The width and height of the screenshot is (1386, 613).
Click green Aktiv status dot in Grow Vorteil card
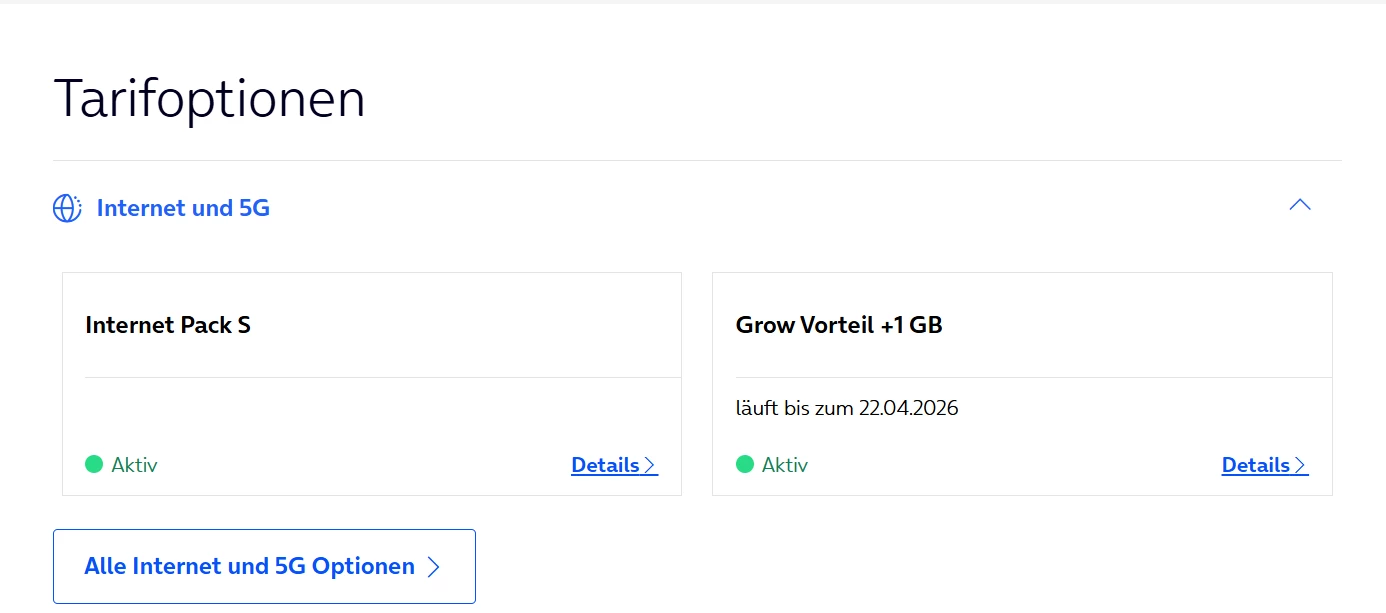tap(744, 464)
